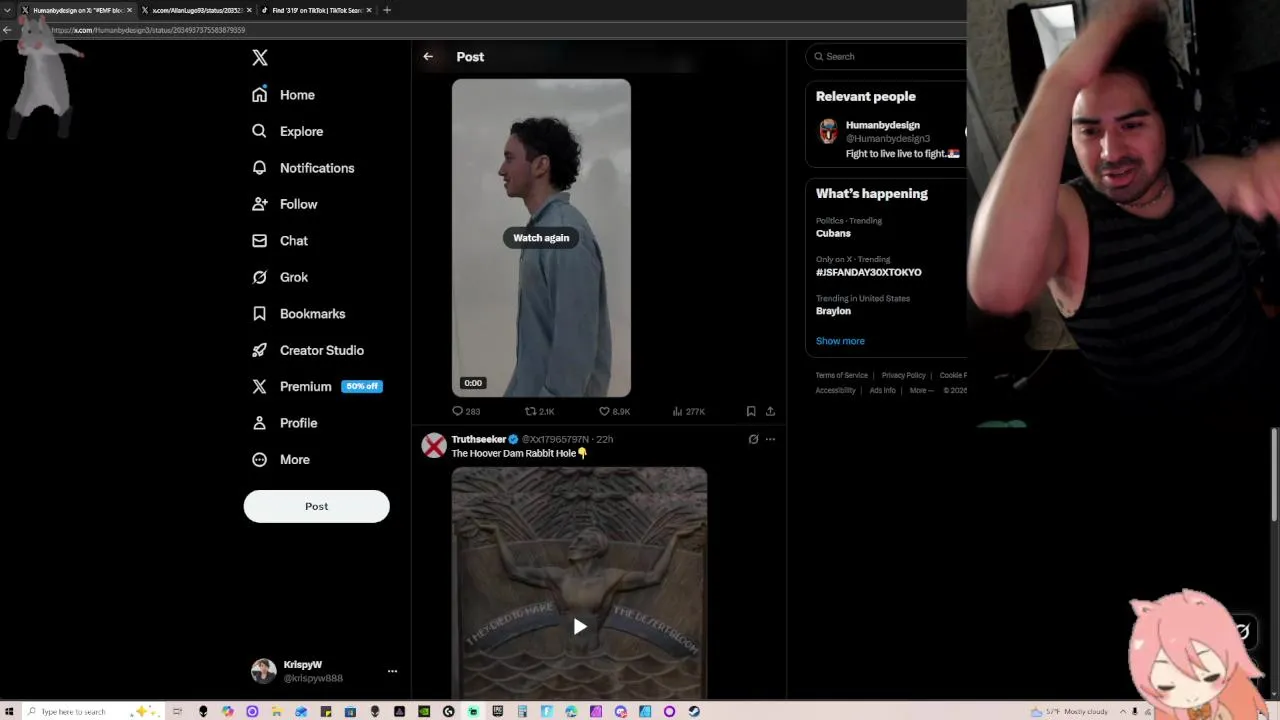Open the browser tab search dropdown
Viewport: 1280px width, 720px height.
[8, 10]
